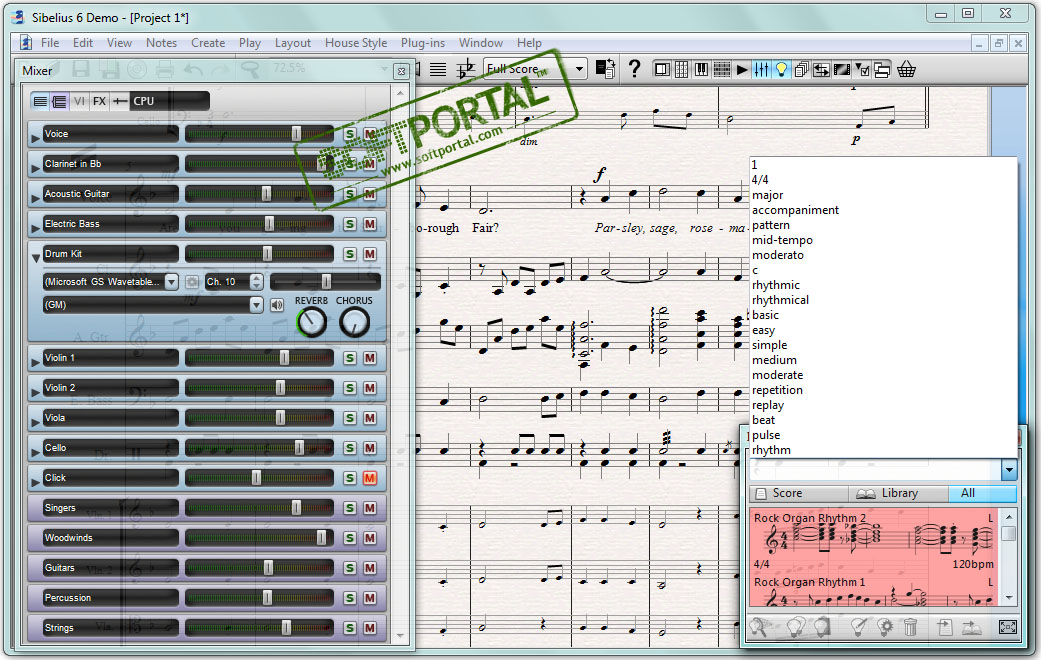Open the Create menu

pos(208,42)
